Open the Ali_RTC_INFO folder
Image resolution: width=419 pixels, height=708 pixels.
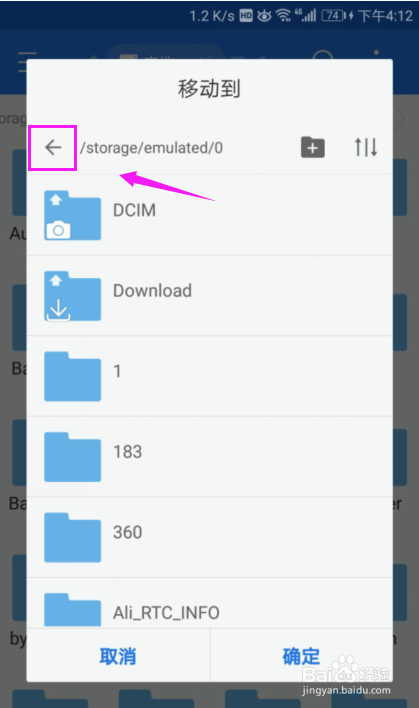pos(209,607)
